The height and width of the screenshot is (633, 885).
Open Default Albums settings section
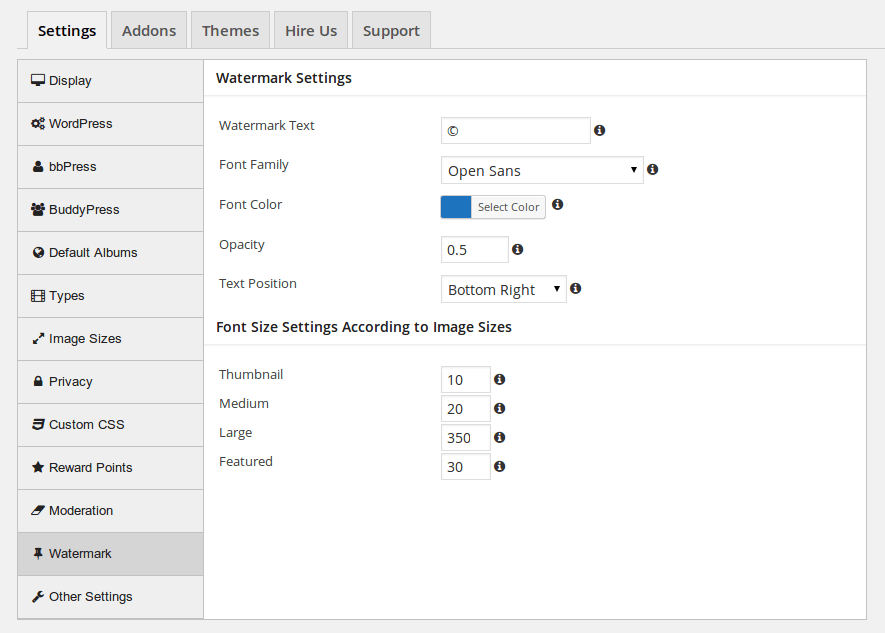pyautogui.click(x=111, y=253)
